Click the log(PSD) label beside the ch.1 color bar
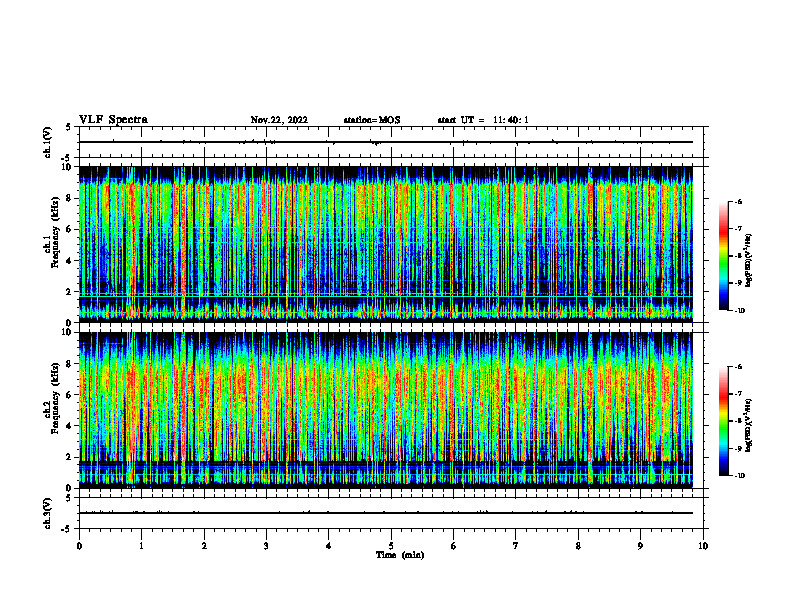Viewport: 792px width, 612px height. point(749,261)
